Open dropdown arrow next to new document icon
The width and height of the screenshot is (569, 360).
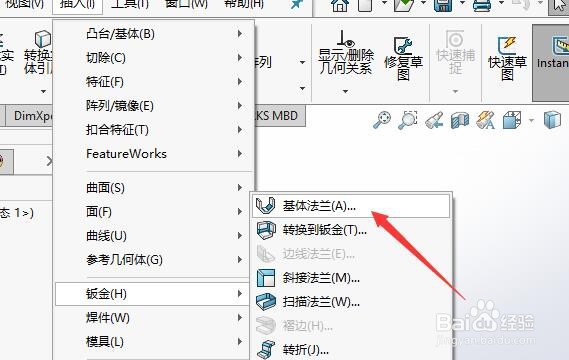point(384,4)
